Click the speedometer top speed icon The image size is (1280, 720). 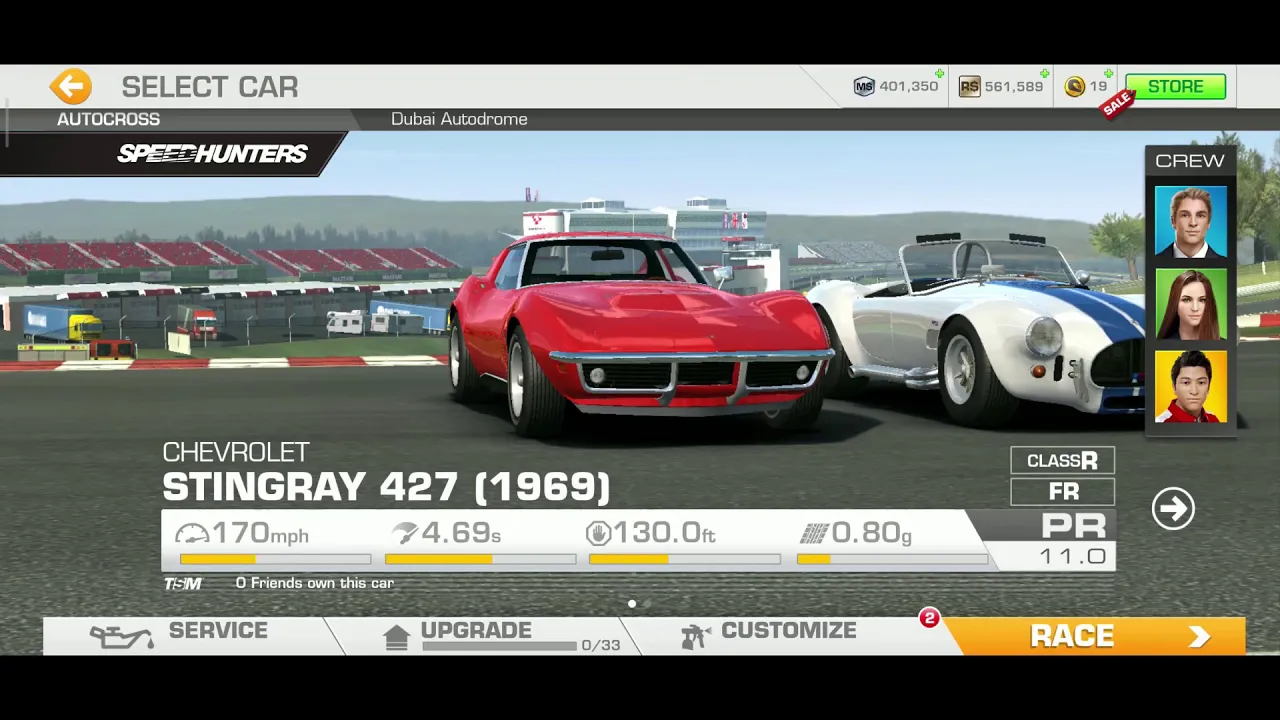[192, 534]
